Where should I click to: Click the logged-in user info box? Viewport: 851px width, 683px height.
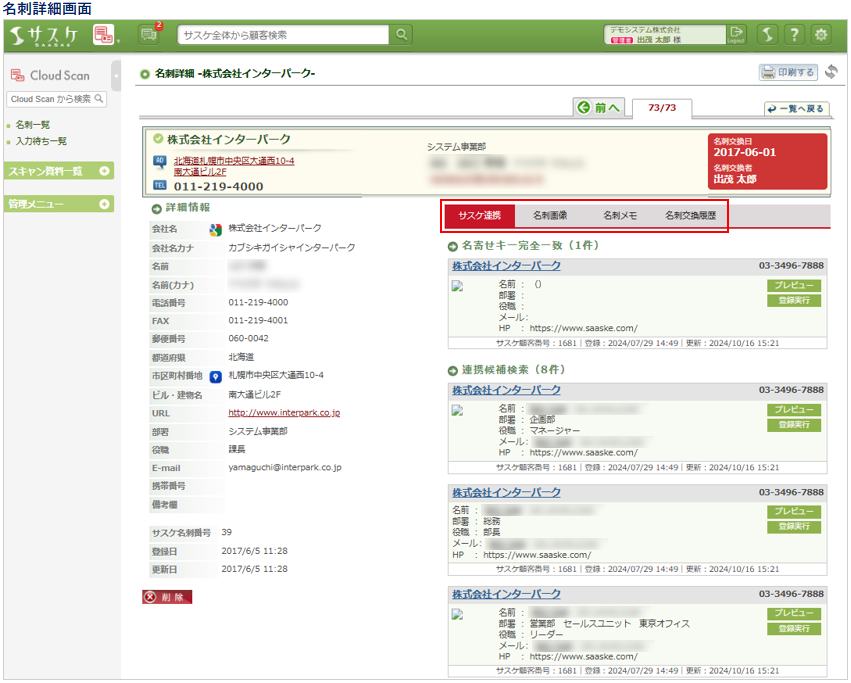[x=665, y=35]
